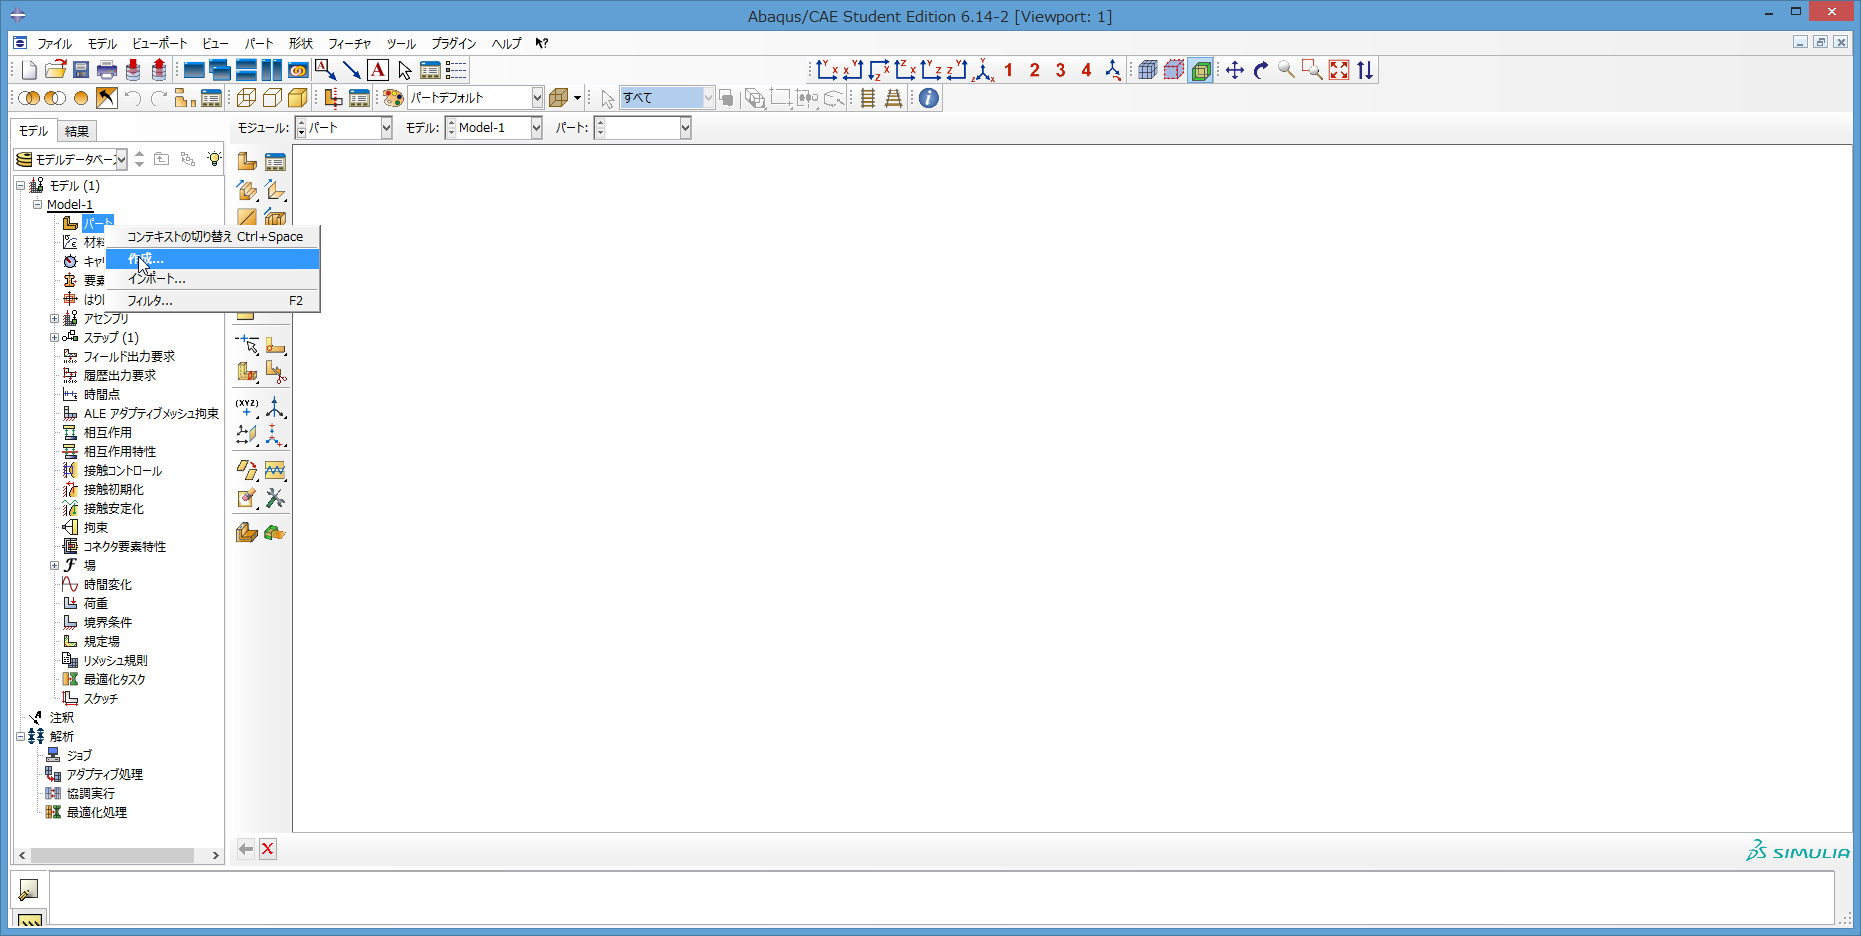Select 境界条件 in the model tree
Viewport: 1861px width, 936px height.
point(108,623)
